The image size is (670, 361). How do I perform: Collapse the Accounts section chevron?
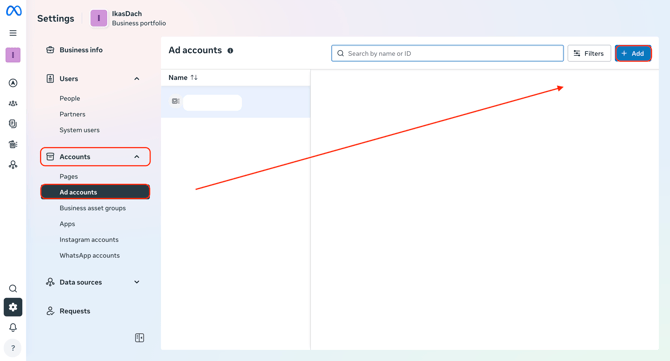[x=137, y=157]
